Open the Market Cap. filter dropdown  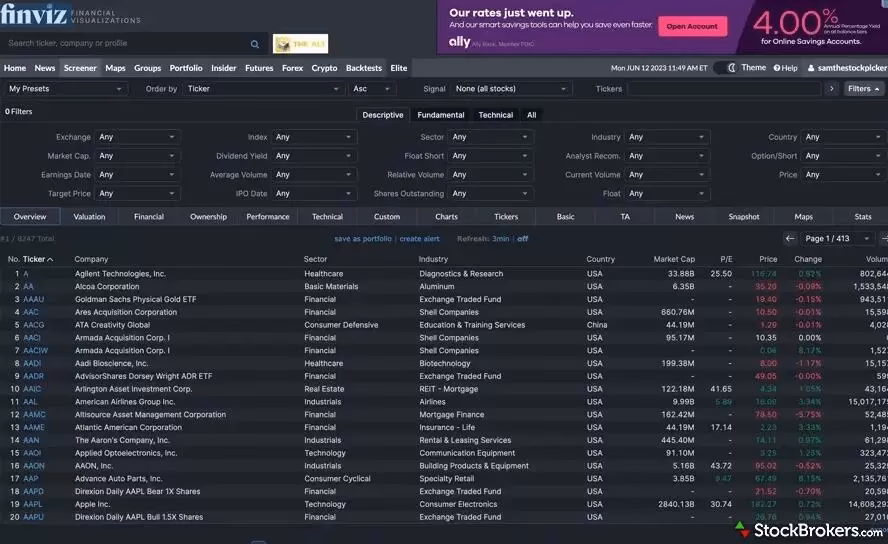click(137, 156)
